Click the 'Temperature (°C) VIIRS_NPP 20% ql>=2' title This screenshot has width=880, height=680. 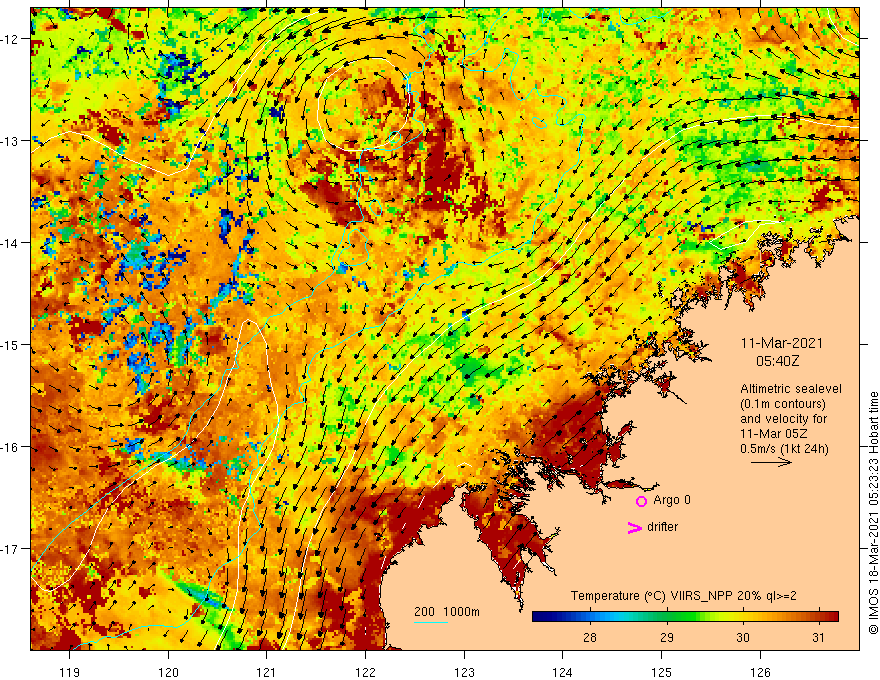click(684, 596)
